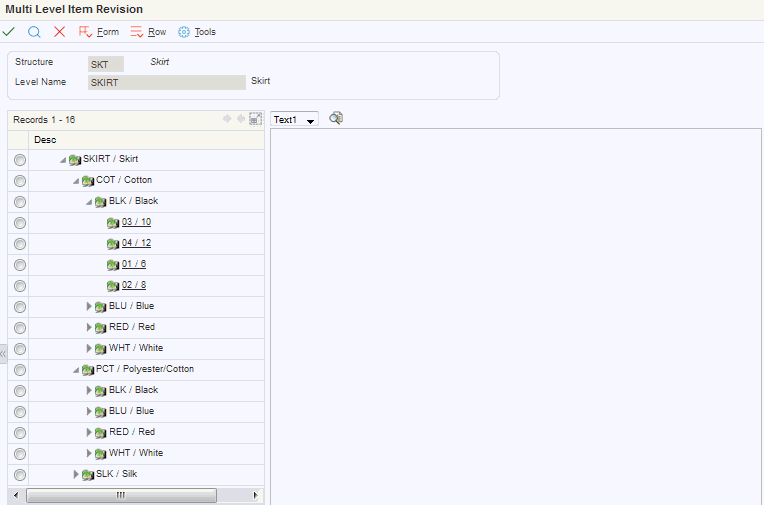
Task: Click the 01 / 6 item icon
Action: pos(113,265)
